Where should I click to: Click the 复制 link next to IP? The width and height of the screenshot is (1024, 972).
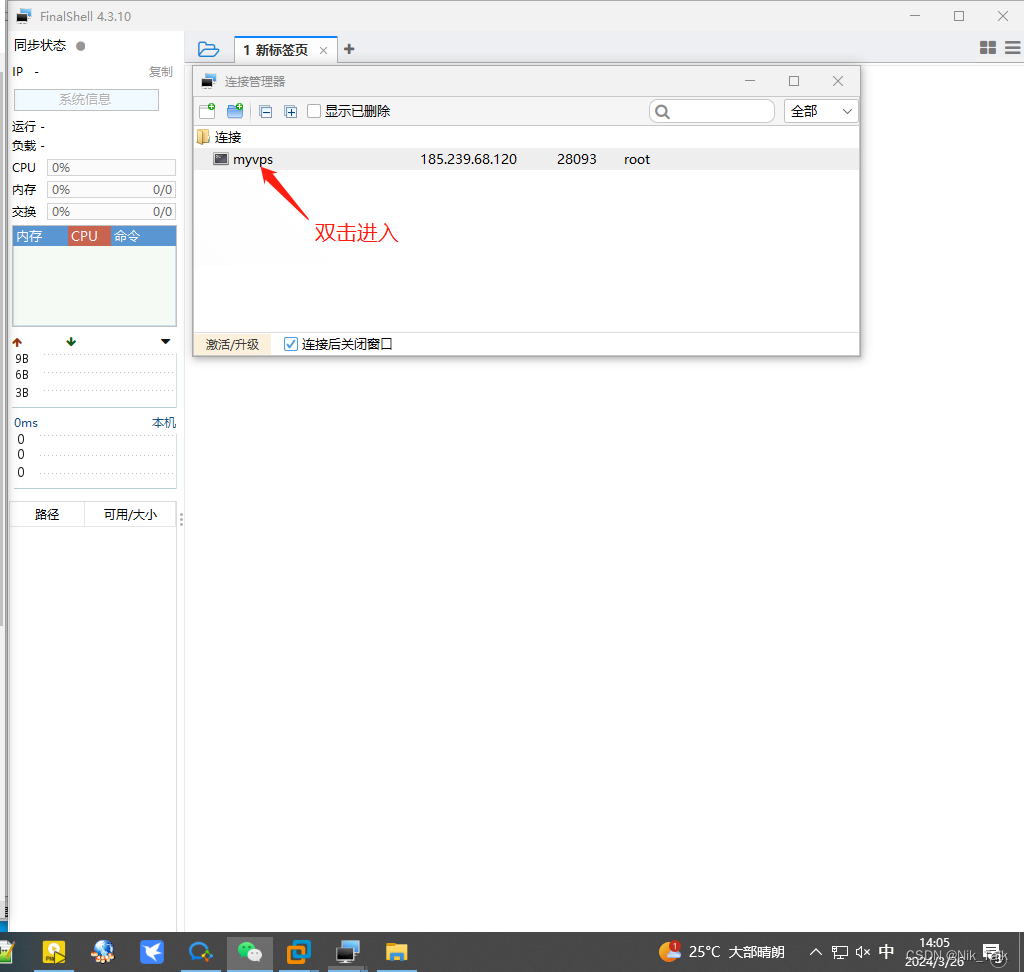tap(162, 71)
